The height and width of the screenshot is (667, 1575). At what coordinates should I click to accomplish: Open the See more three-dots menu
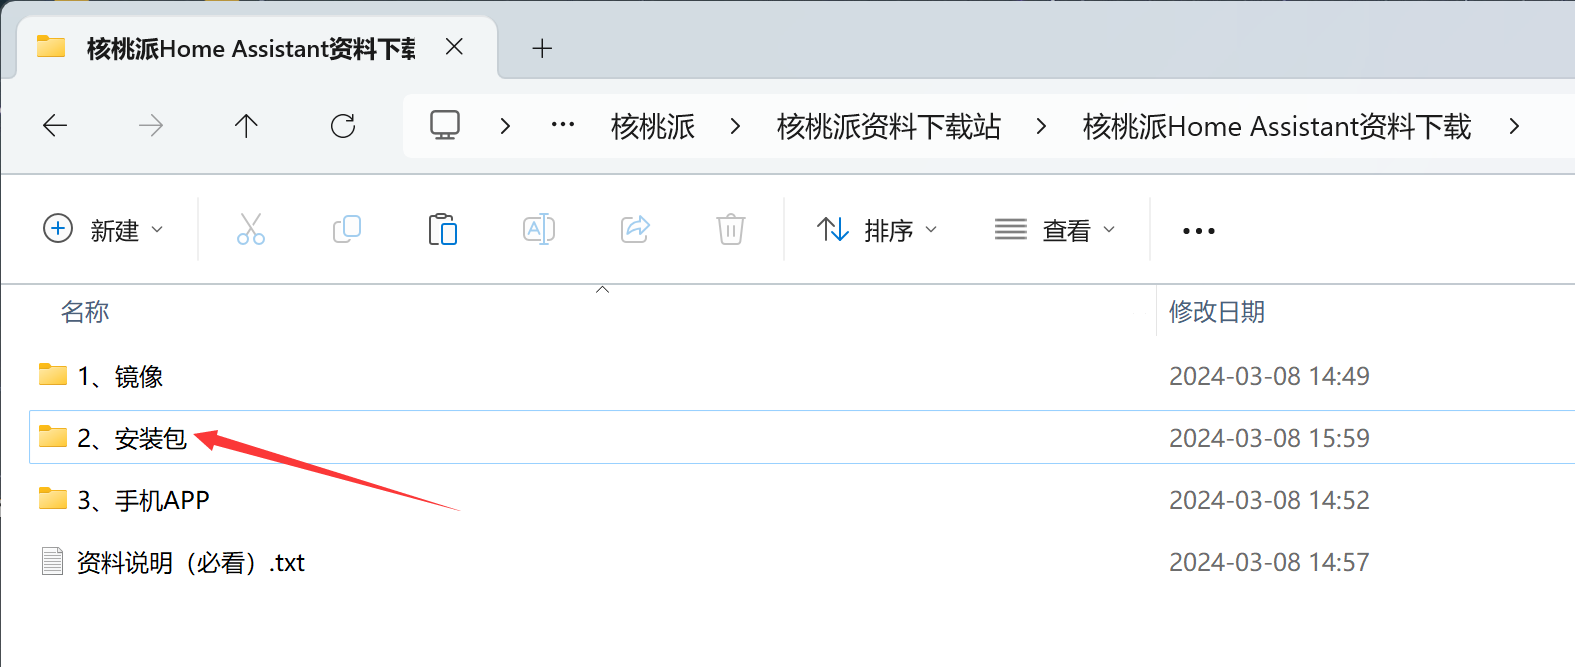point(1198,231)
